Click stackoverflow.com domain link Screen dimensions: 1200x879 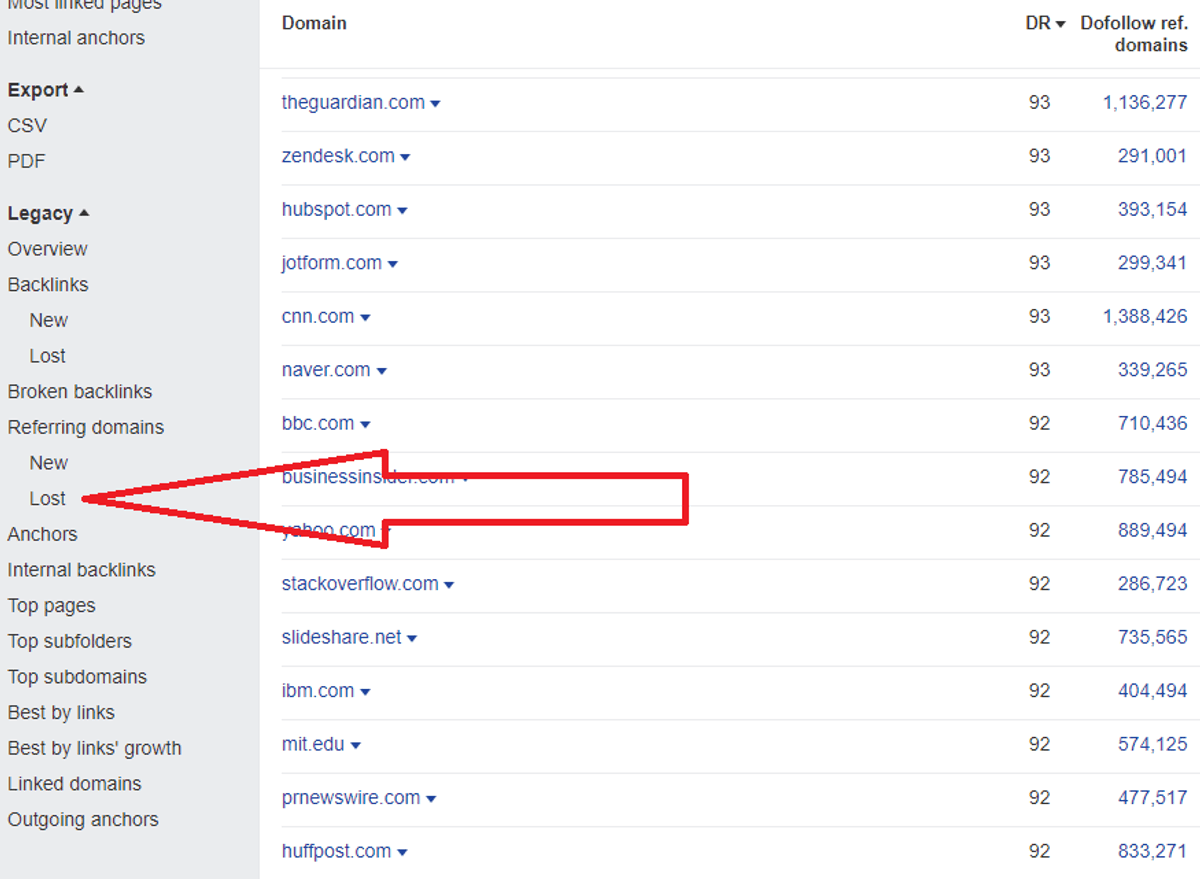tap(360, 584)
